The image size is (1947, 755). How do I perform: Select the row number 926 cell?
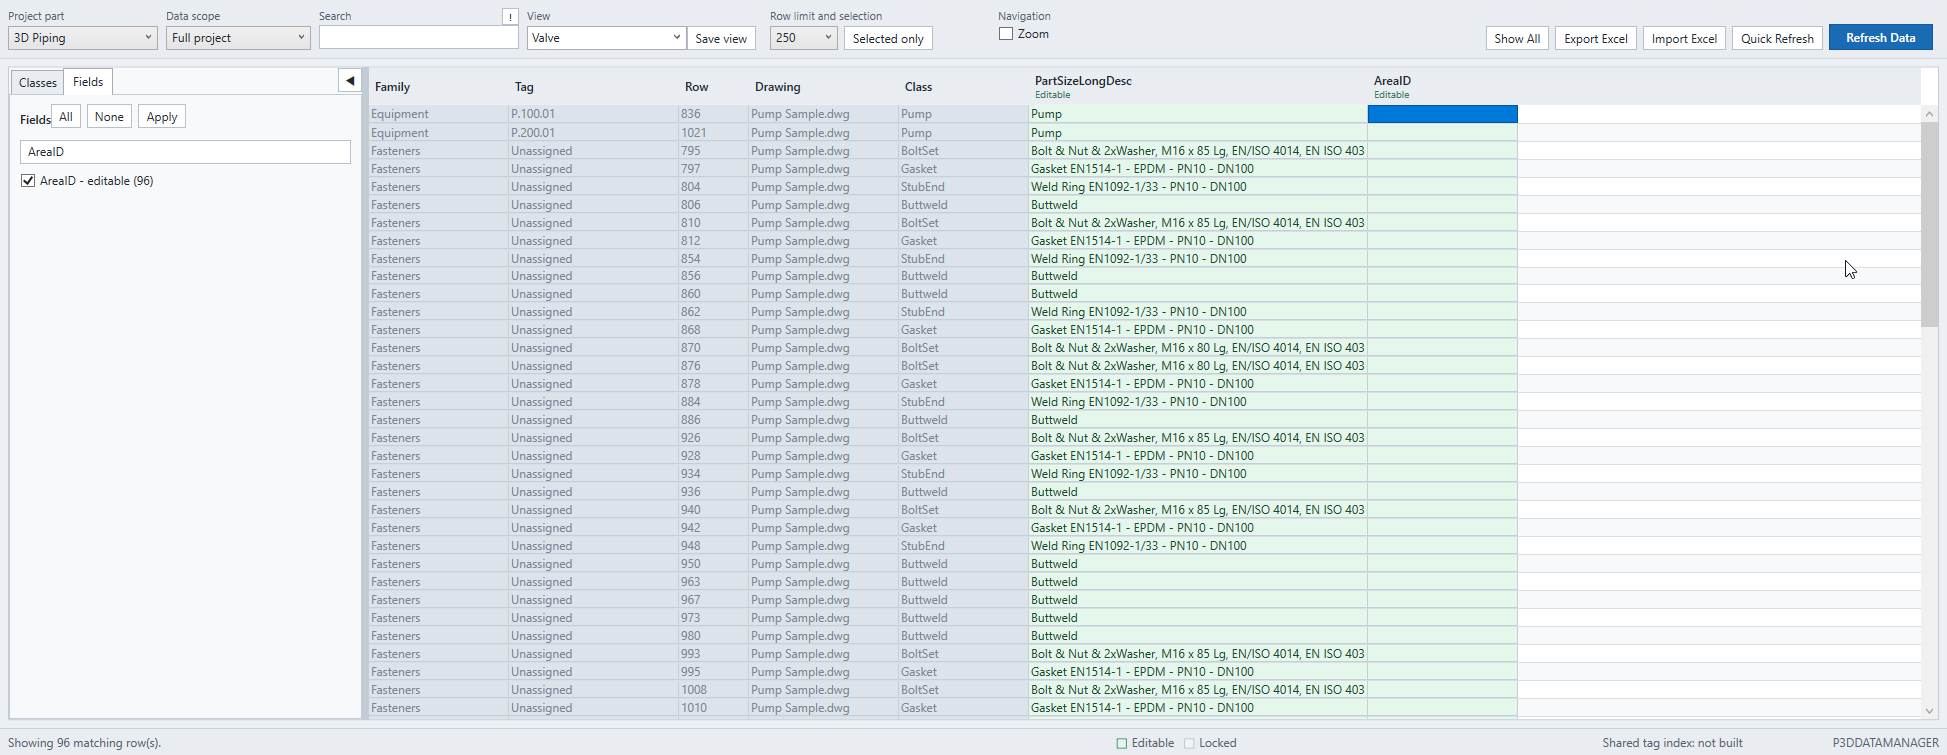(x=713, y=438)
